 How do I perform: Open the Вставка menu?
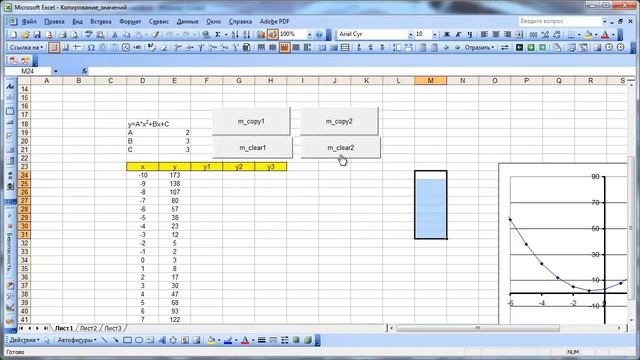coord(101,21)
